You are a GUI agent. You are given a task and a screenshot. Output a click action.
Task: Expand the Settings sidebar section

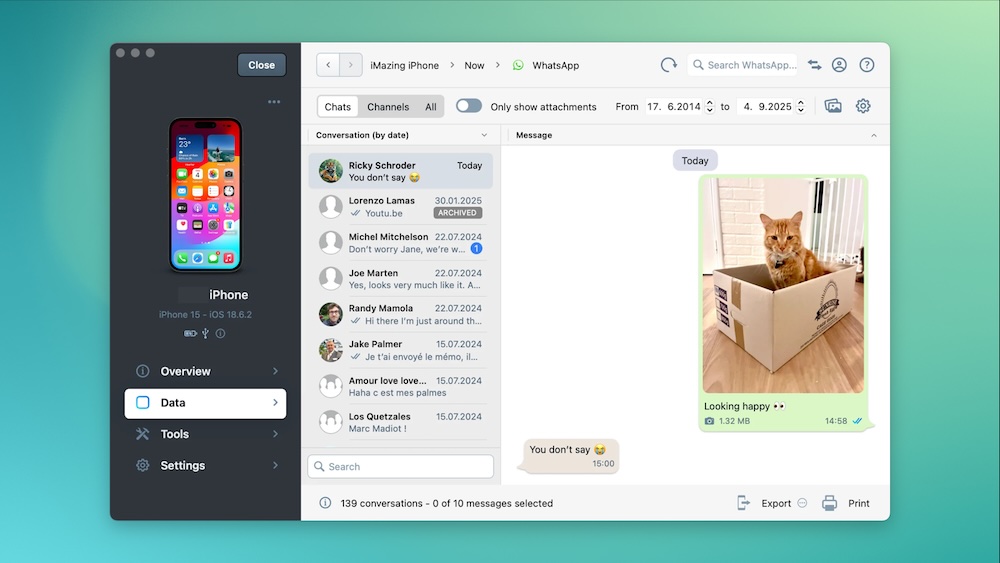point(205,465)
